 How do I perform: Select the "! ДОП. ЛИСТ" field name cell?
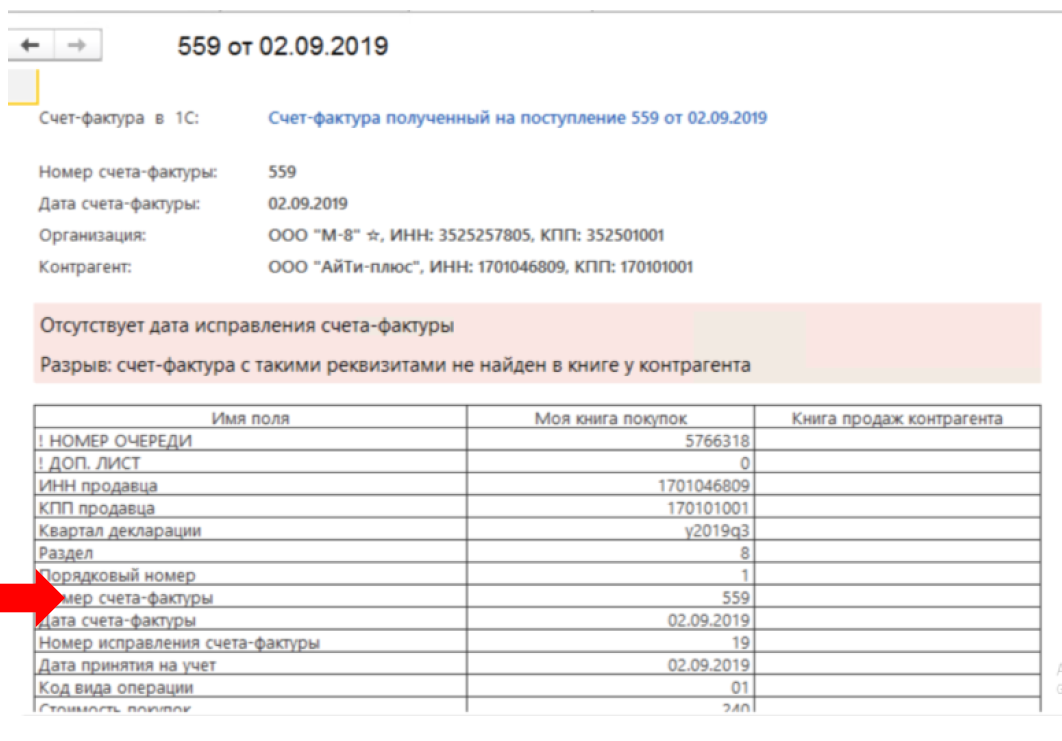[x=251, y=463]
